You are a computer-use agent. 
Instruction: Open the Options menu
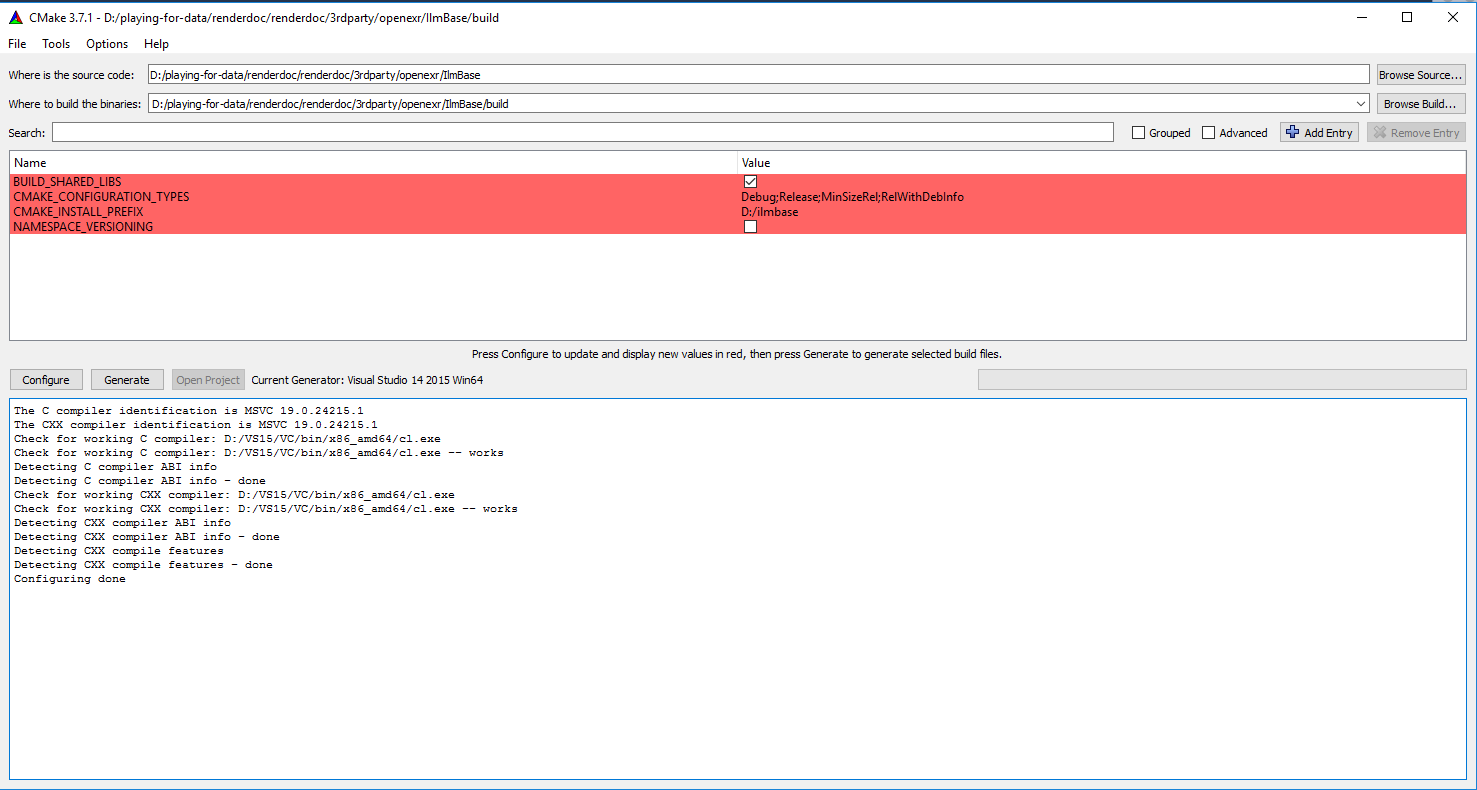[107, 44]
